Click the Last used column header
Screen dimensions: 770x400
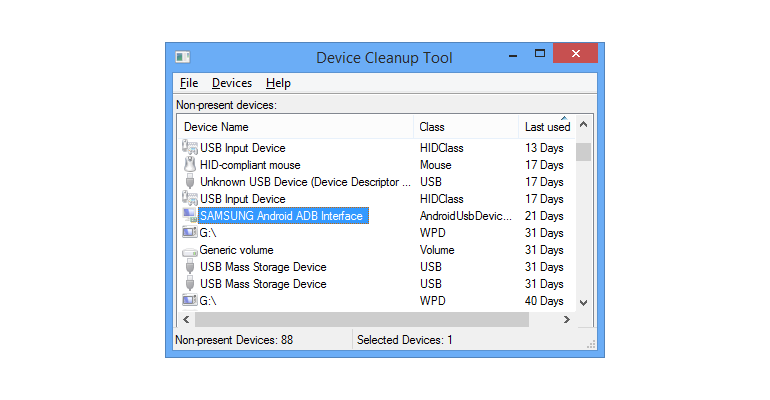pos(547,127)
